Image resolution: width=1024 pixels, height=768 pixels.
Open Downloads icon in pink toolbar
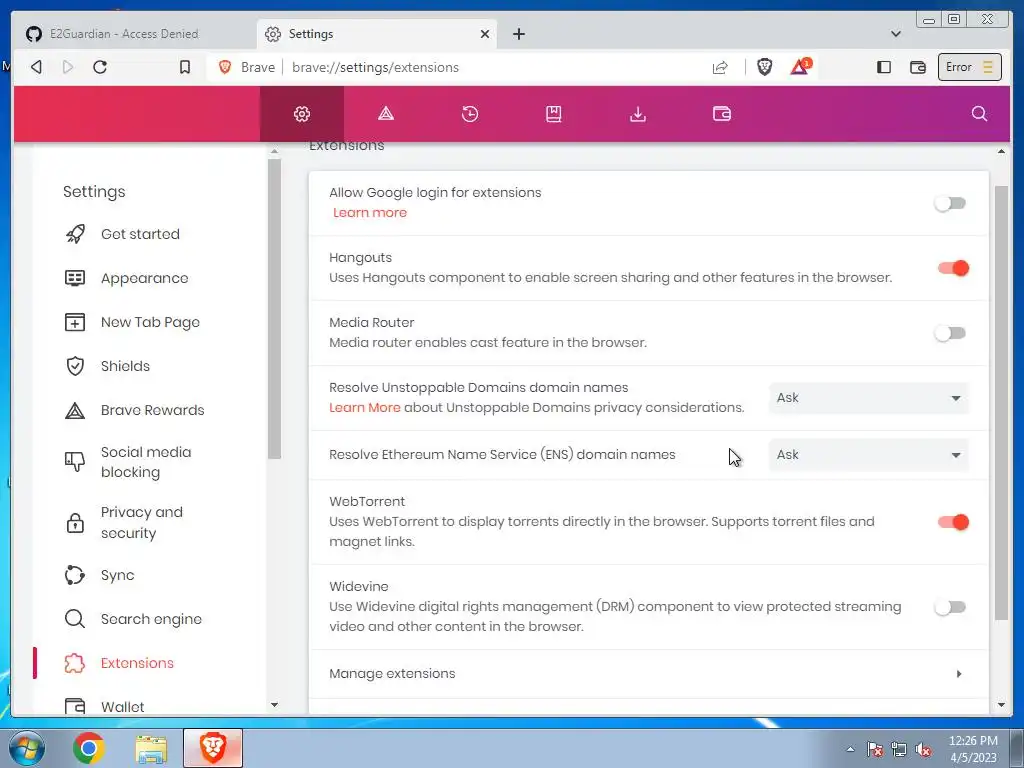tap(637, 114)
